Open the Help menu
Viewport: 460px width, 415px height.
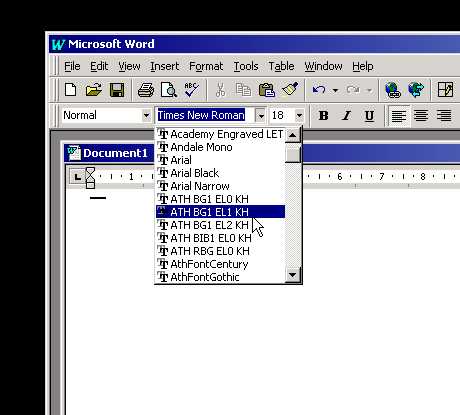363,66
